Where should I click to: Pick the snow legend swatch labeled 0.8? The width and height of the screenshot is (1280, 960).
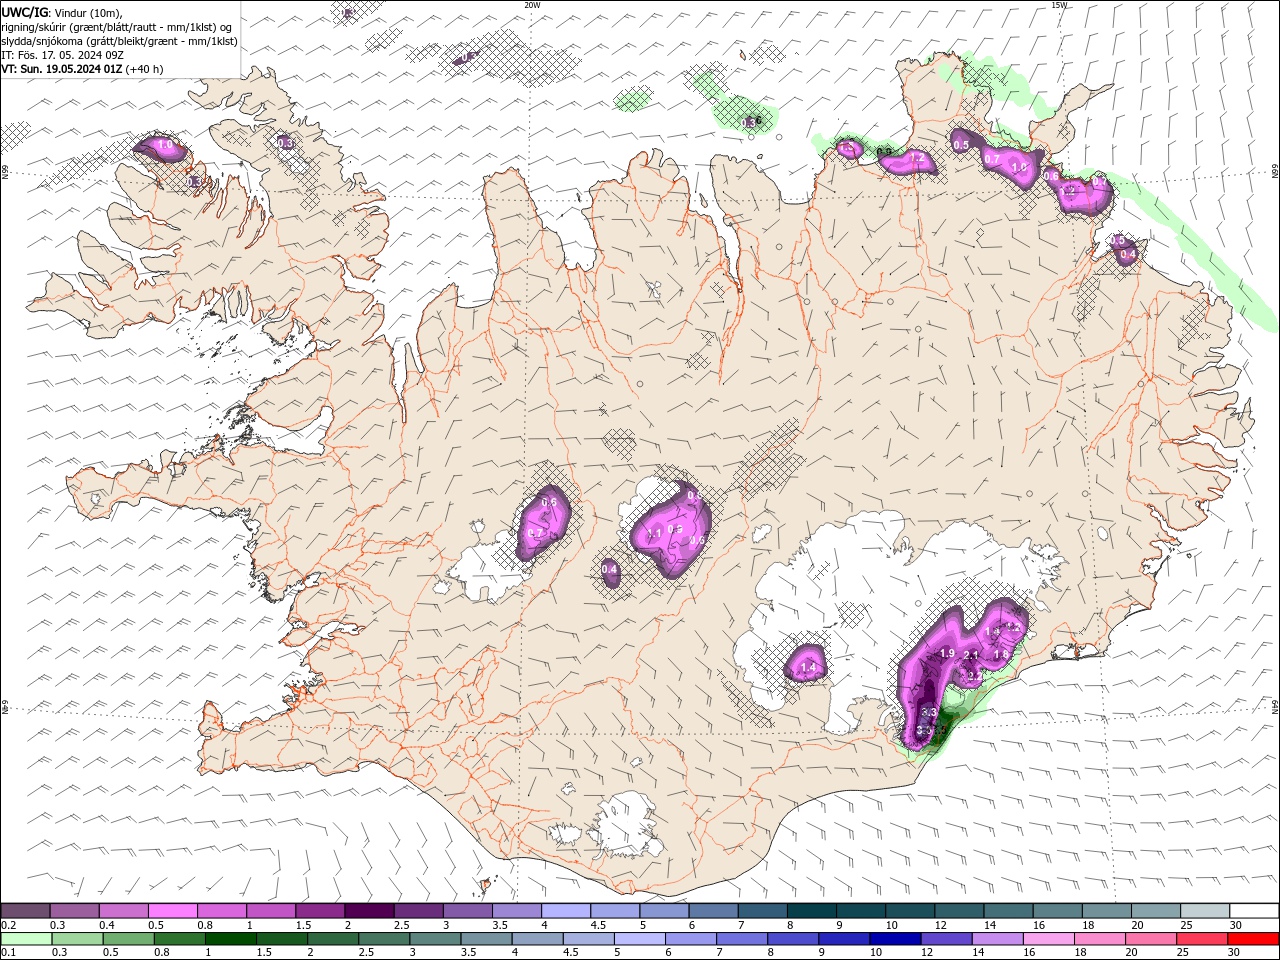coord(222,911)
